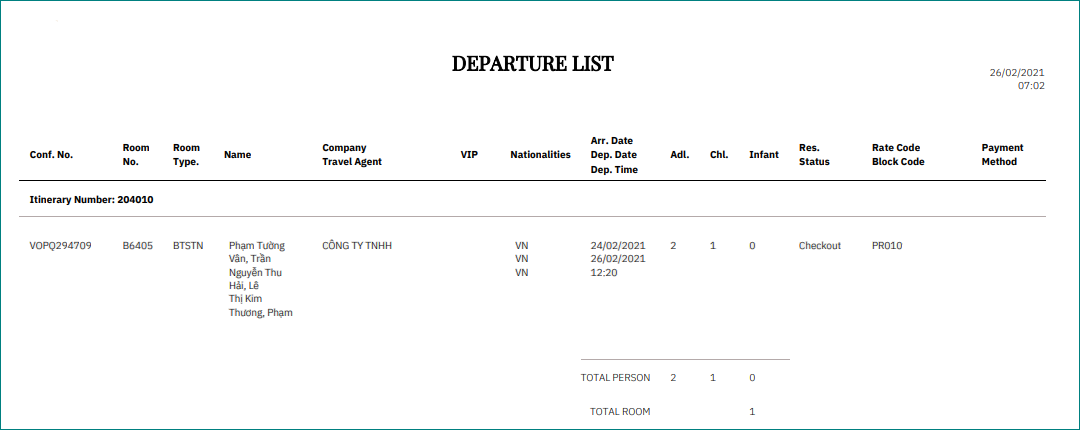
Task: Select confirmation number VOPQ294709
Action: tap(61, 245)
